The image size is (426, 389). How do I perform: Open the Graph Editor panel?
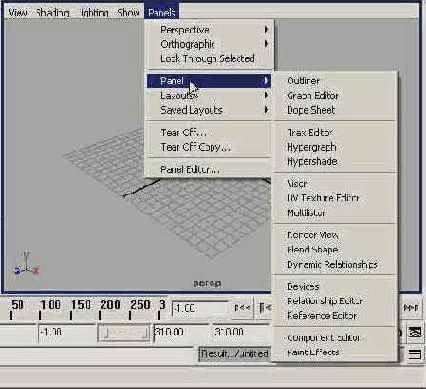click(x=313, y=96)
